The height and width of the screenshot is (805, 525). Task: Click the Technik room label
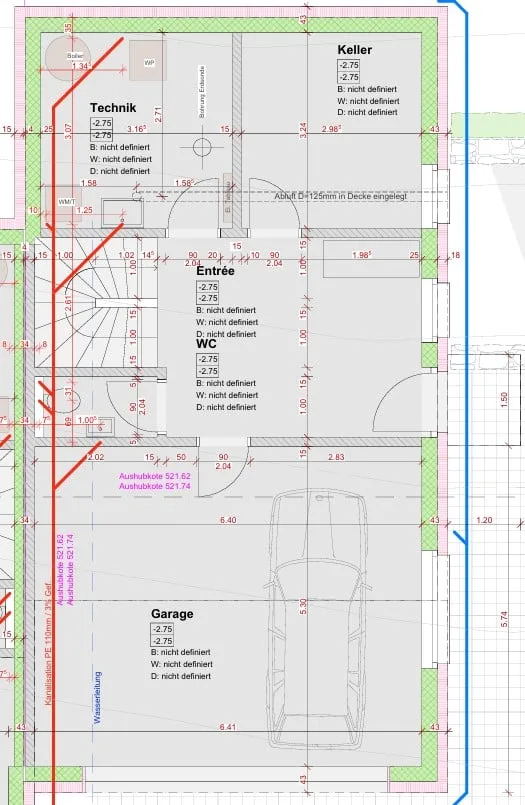pyautogui.click(x=113, y=108)
